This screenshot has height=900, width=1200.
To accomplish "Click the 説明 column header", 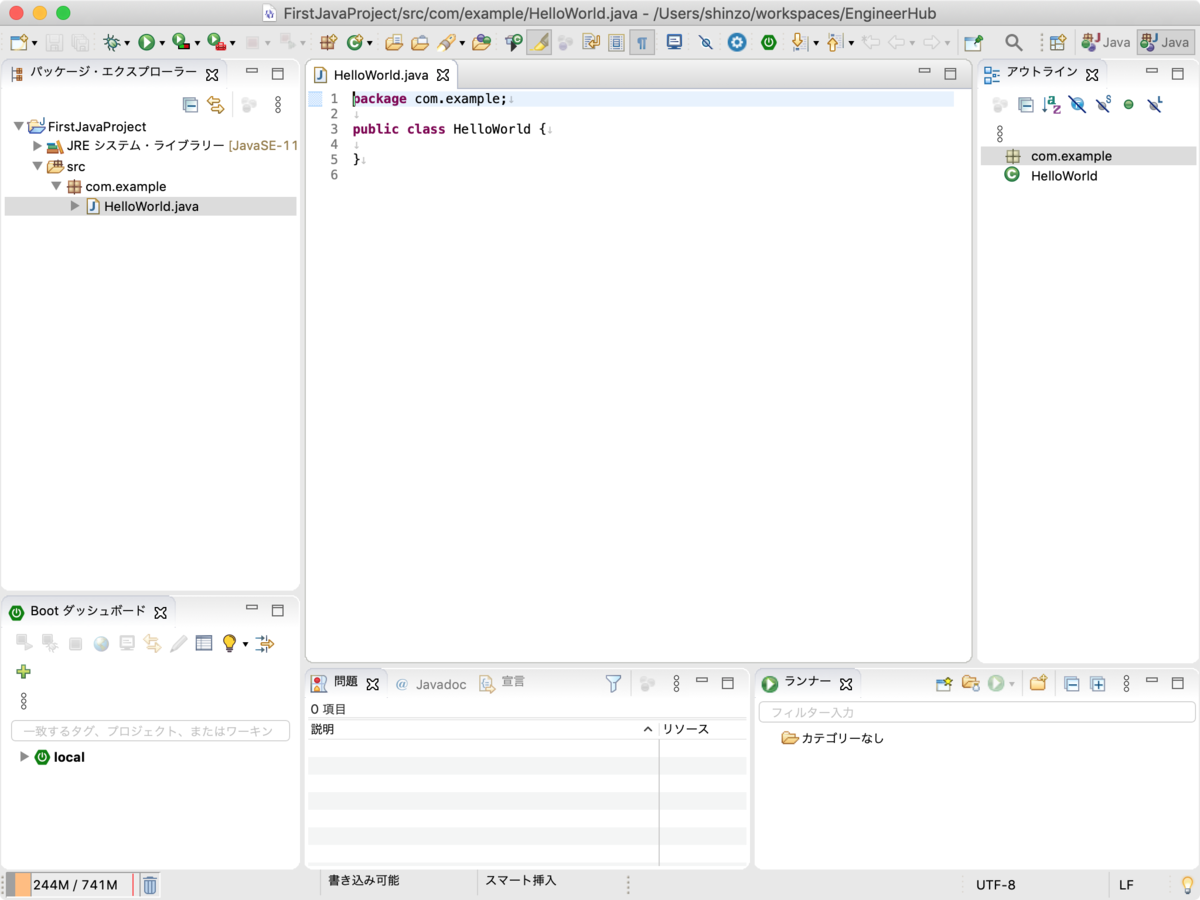I will tap(482, 729).
